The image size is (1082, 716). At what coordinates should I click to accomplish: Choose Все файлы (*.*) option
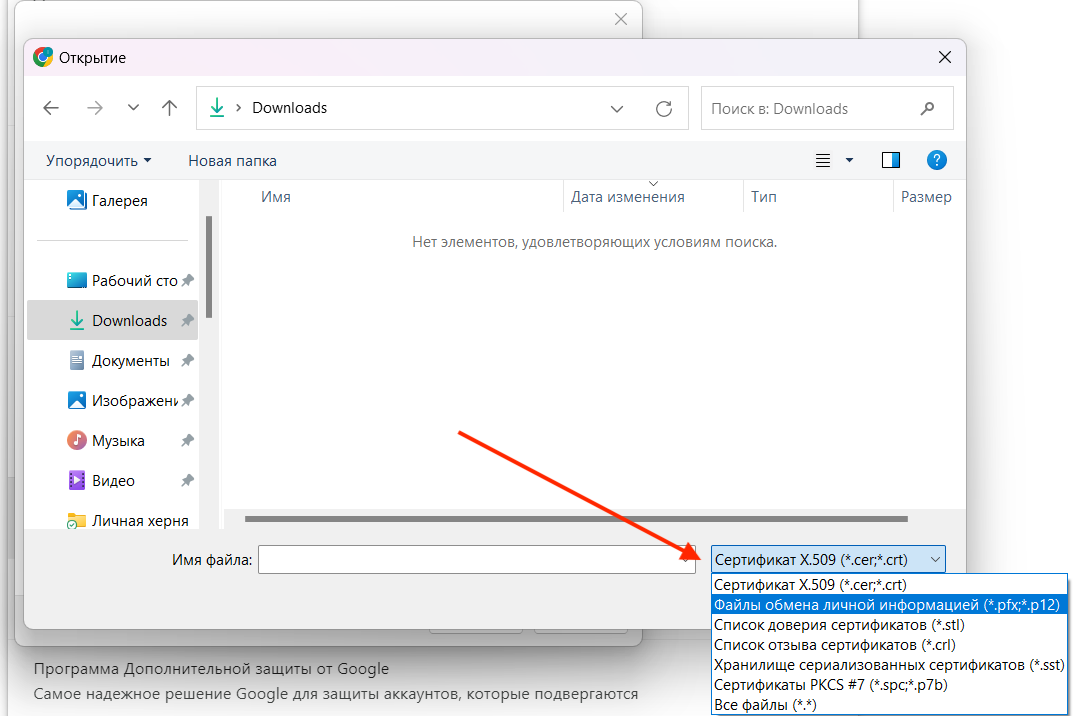coord(889,705)
